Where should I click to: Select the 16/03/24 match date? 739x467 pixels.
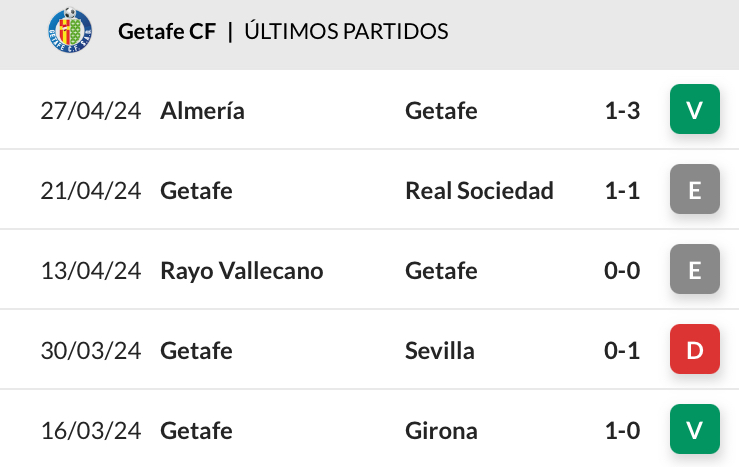[91, 431]
